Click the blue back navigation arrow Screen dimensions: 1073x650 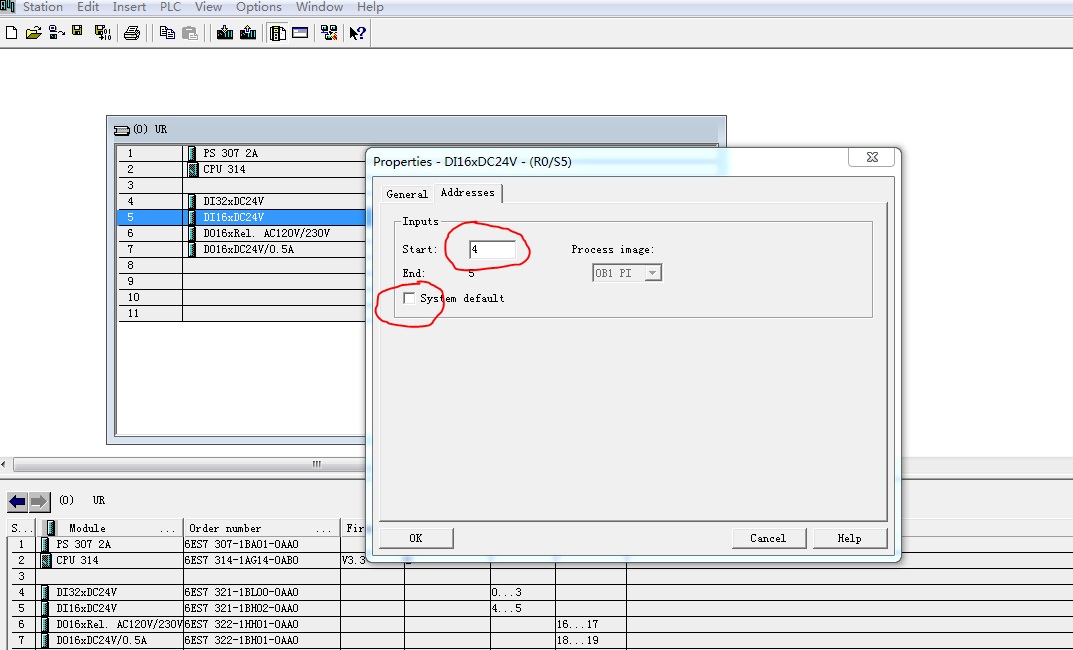pos(17,502)
